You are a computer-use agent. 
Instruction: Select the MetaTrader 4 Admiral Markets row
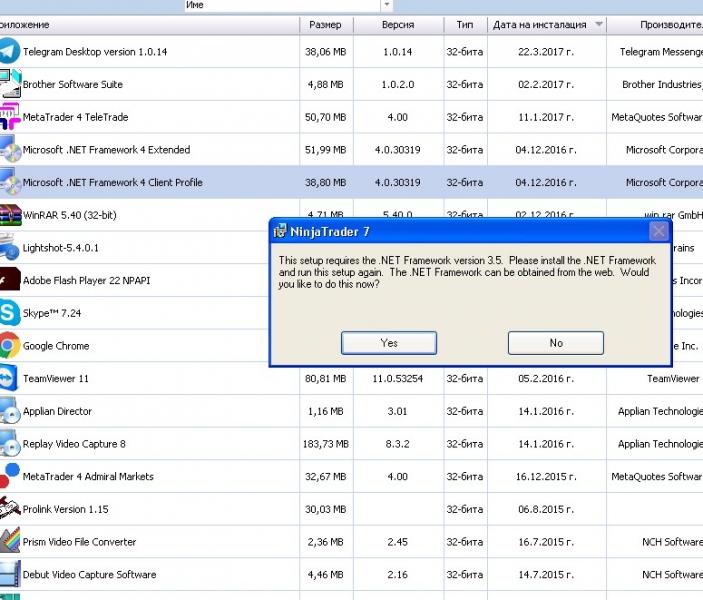click(x=352, y=477)
